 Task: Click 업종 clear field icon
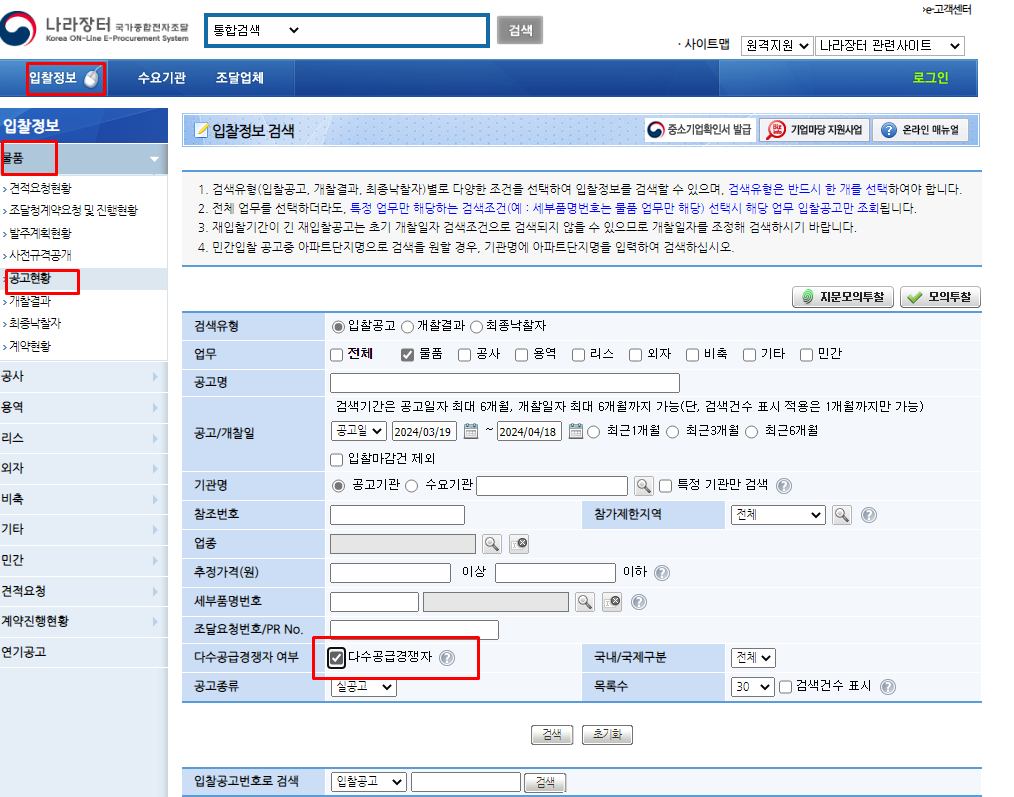tap(519, 543)
